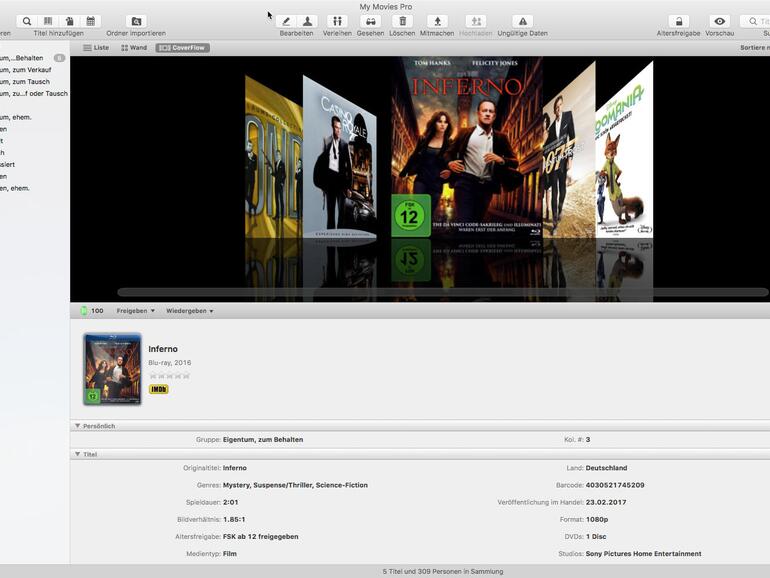Toggle the Vorschau eye preview
The image size is (770, 578).
point(719,21)
